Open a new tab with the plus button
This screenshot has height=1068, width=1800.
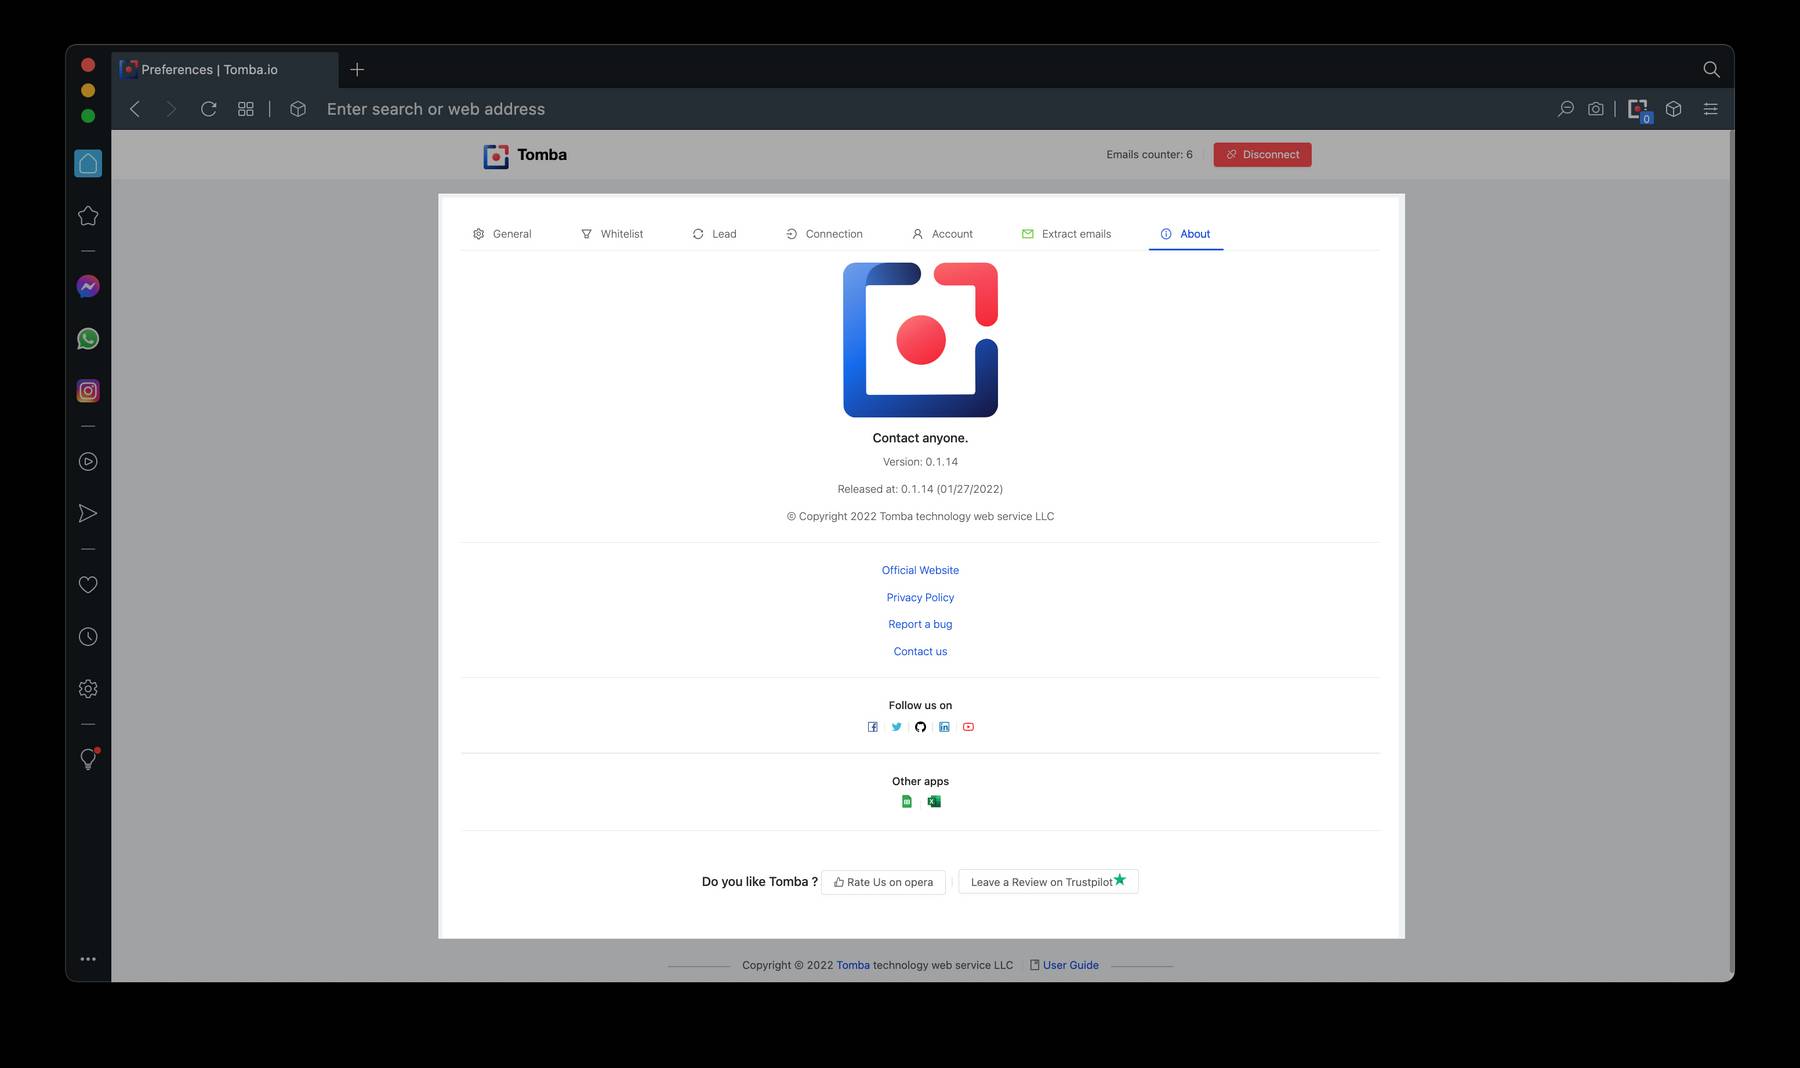pyautogui.click(x=357, y=69)
